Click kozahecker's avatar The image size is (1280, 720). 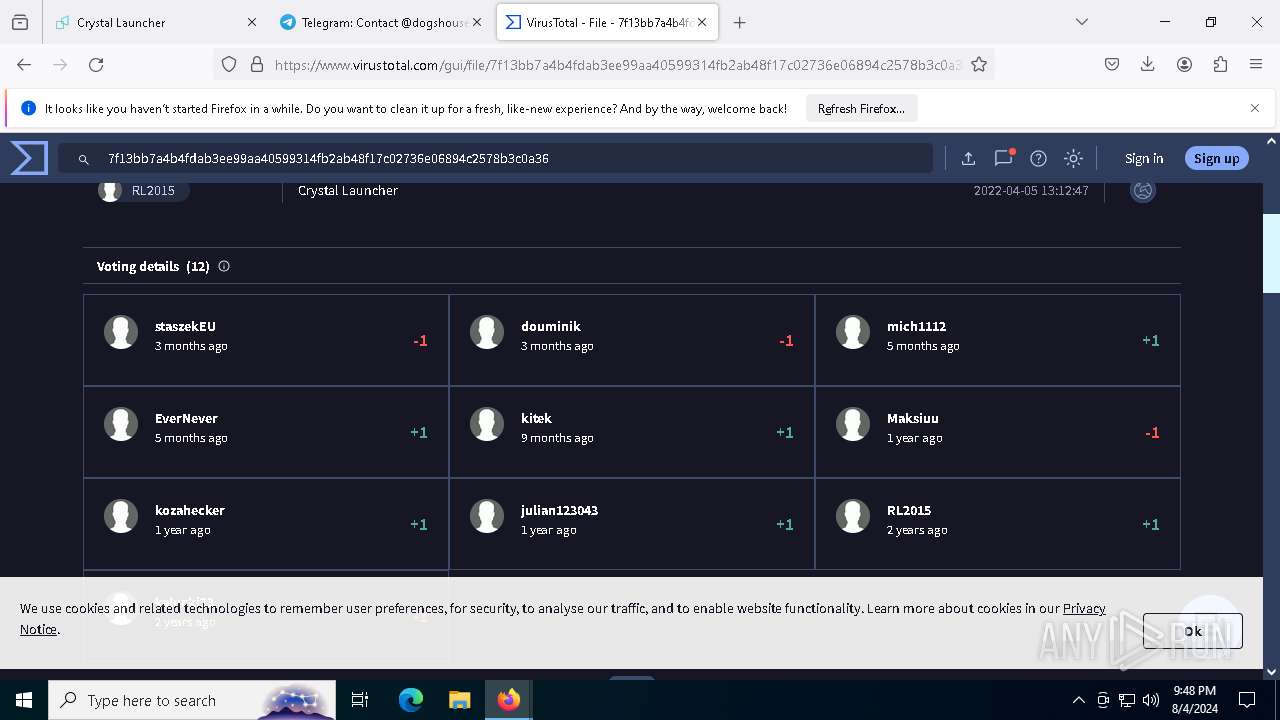point(121,516)
